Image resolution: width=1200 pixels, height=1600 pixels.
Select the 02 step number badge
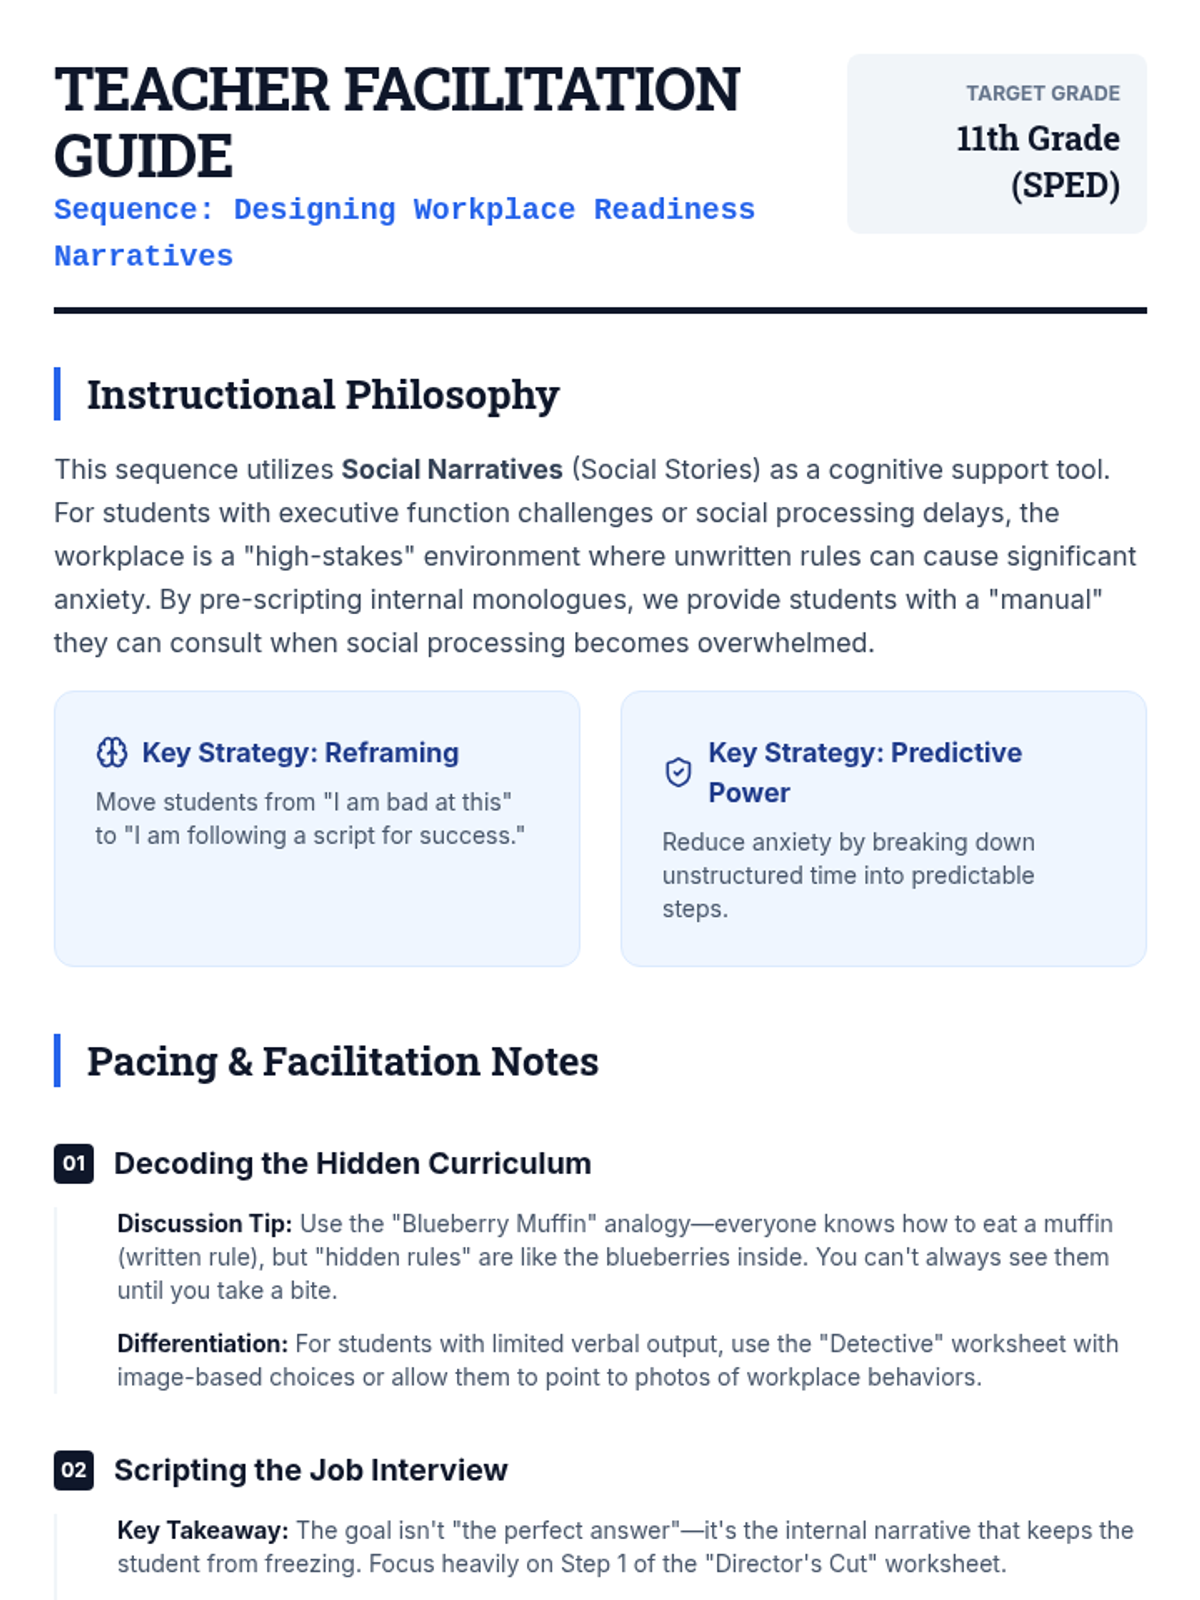[x=74, y=1470]
